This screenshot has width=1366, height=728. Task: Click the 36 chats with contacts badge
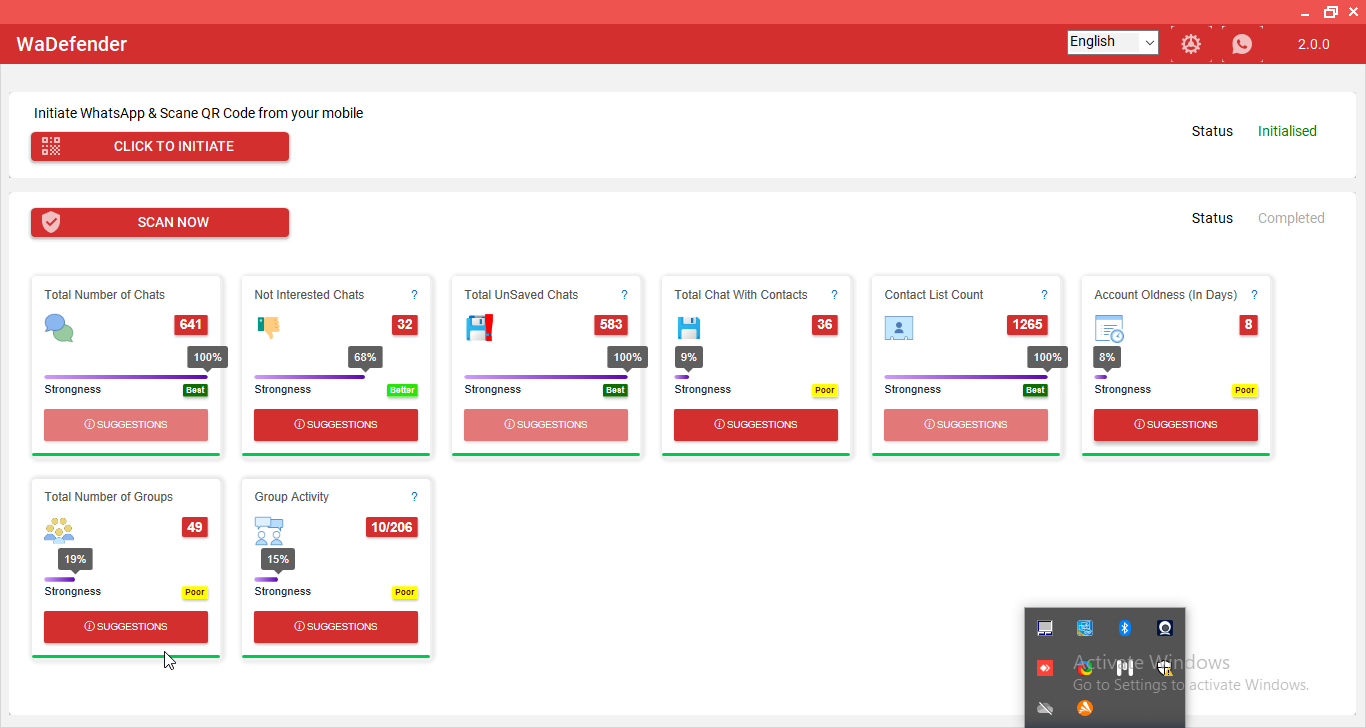pos(825,325)
